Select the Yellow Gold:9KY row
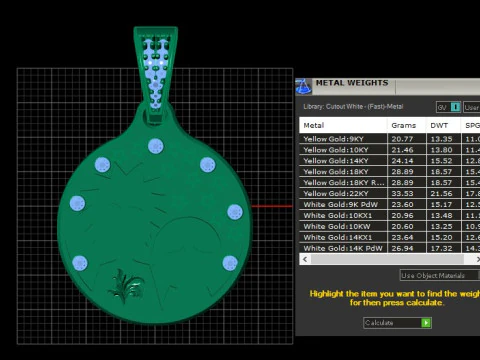This screenshot has width=480, height=360. (x=390, y=139)
